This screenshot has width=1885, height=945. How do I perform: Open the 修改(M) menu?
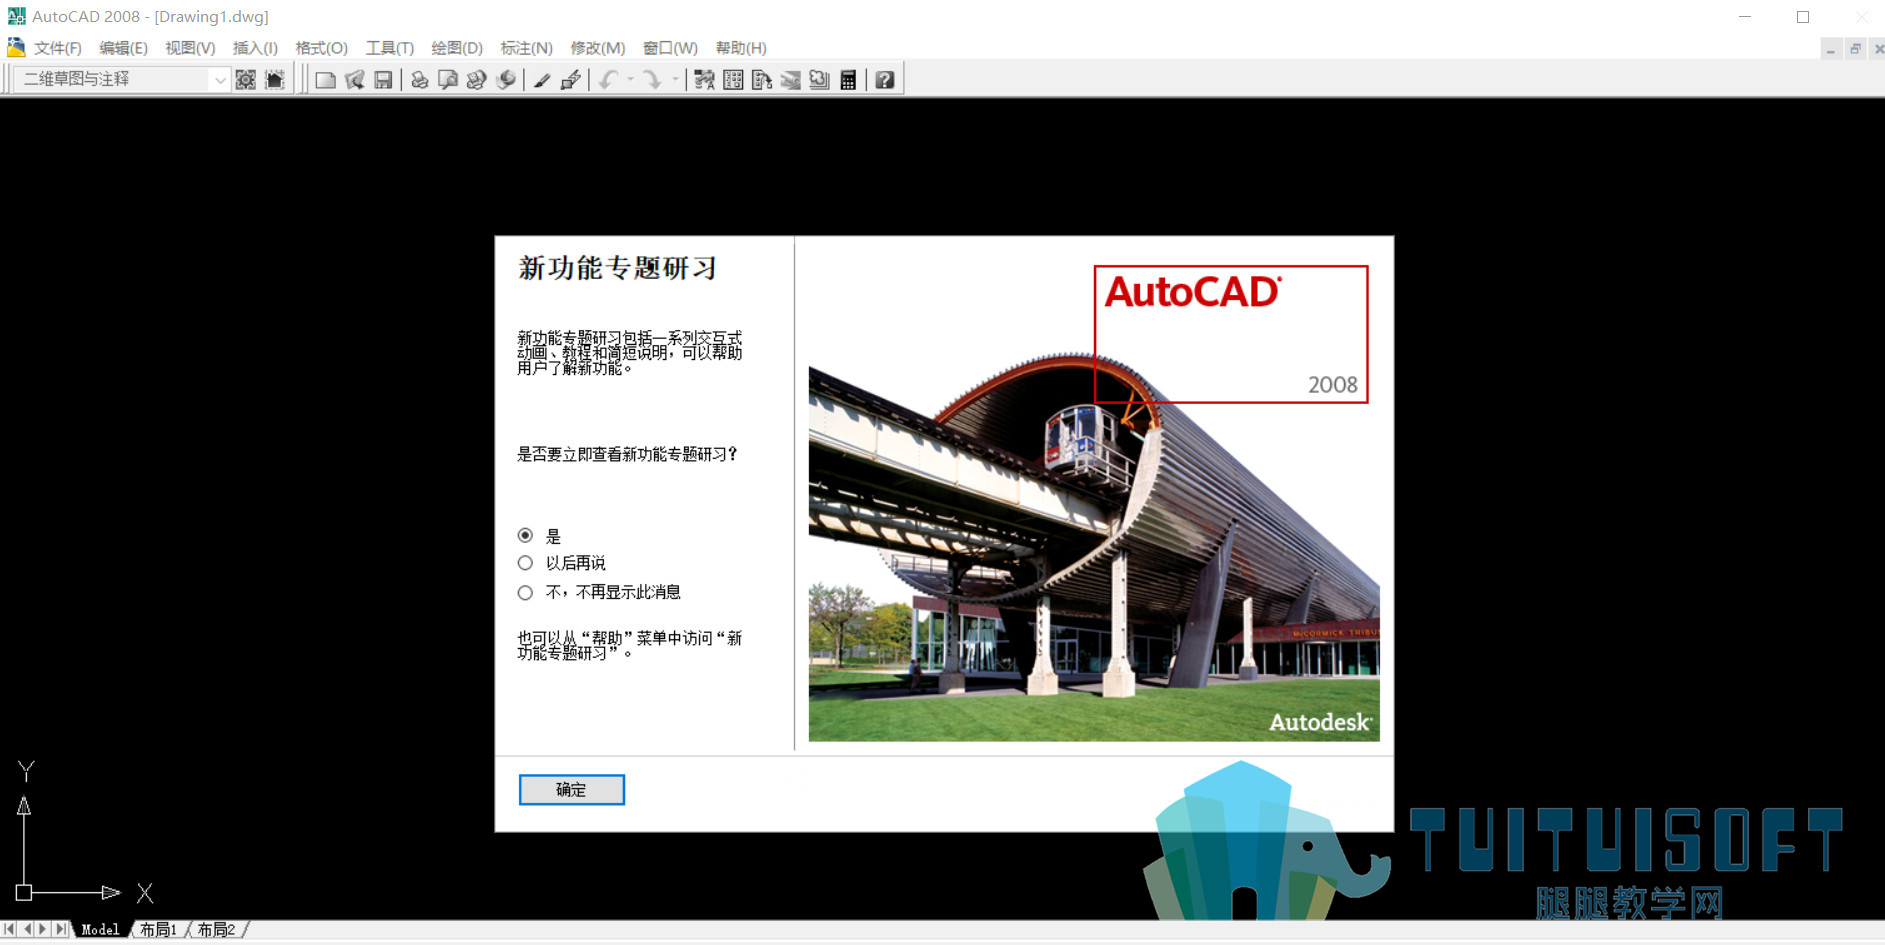pos(597,48)
